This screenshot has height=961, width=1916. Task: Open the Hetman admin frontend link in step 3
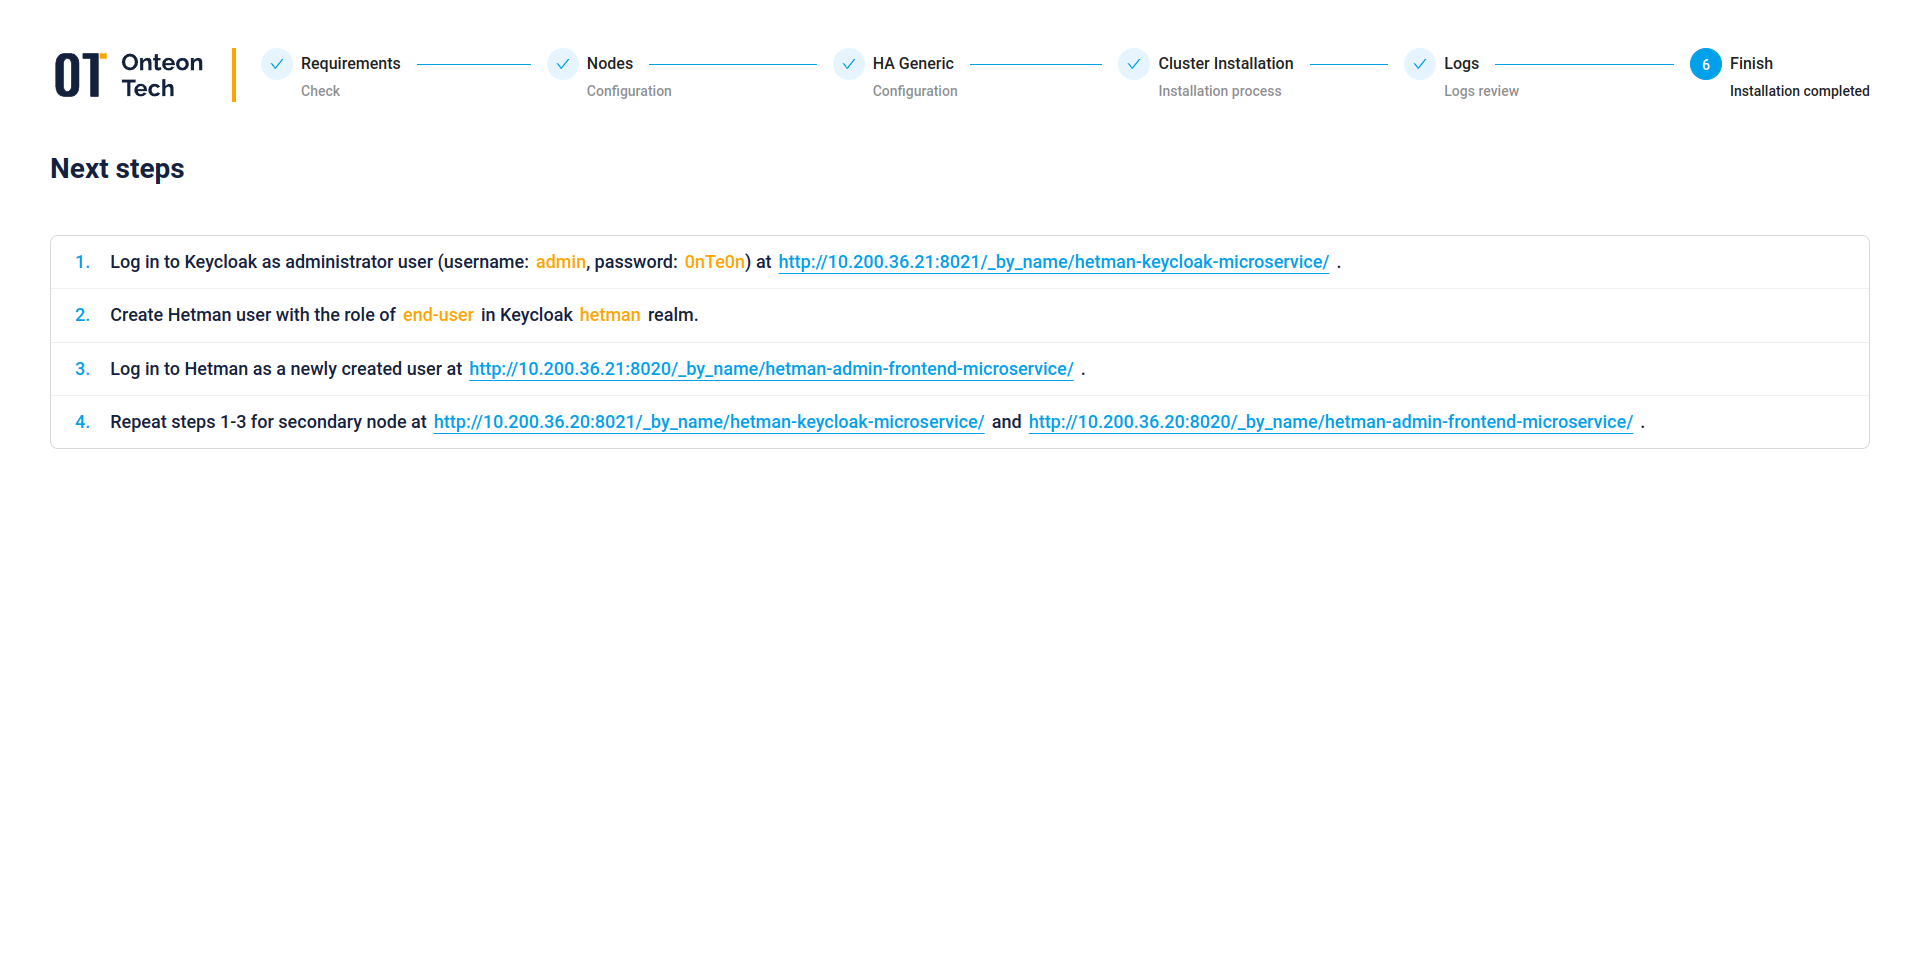point(770,369)
